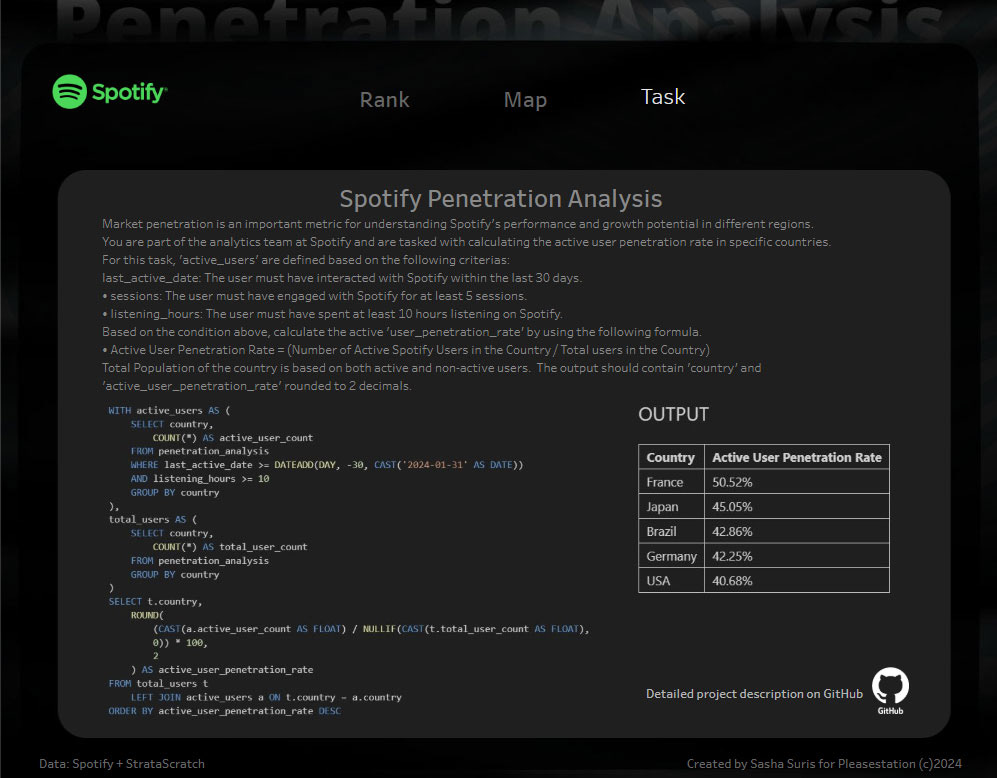Click the Japan table cell
997x778 pixels.
pyautogui.click(x=671, y=507)
